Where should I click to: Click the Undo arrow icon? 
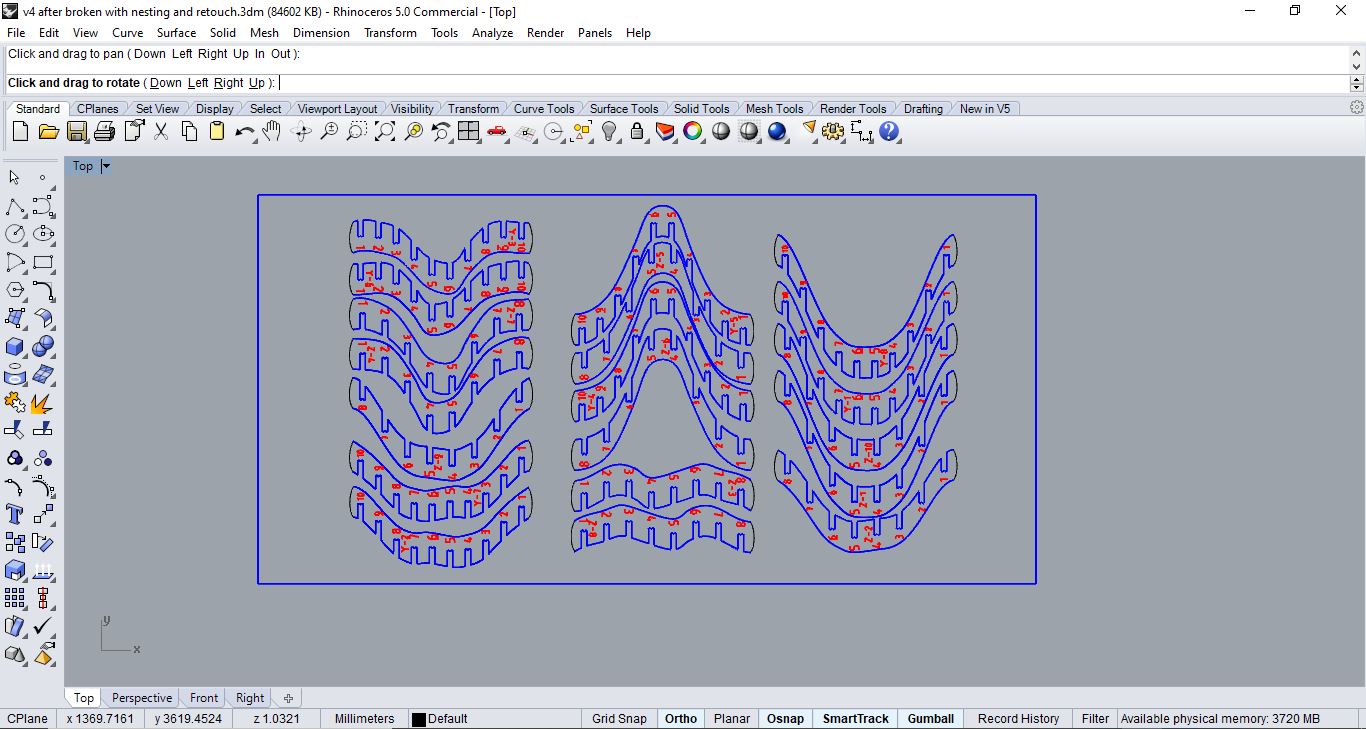point(244,132)
